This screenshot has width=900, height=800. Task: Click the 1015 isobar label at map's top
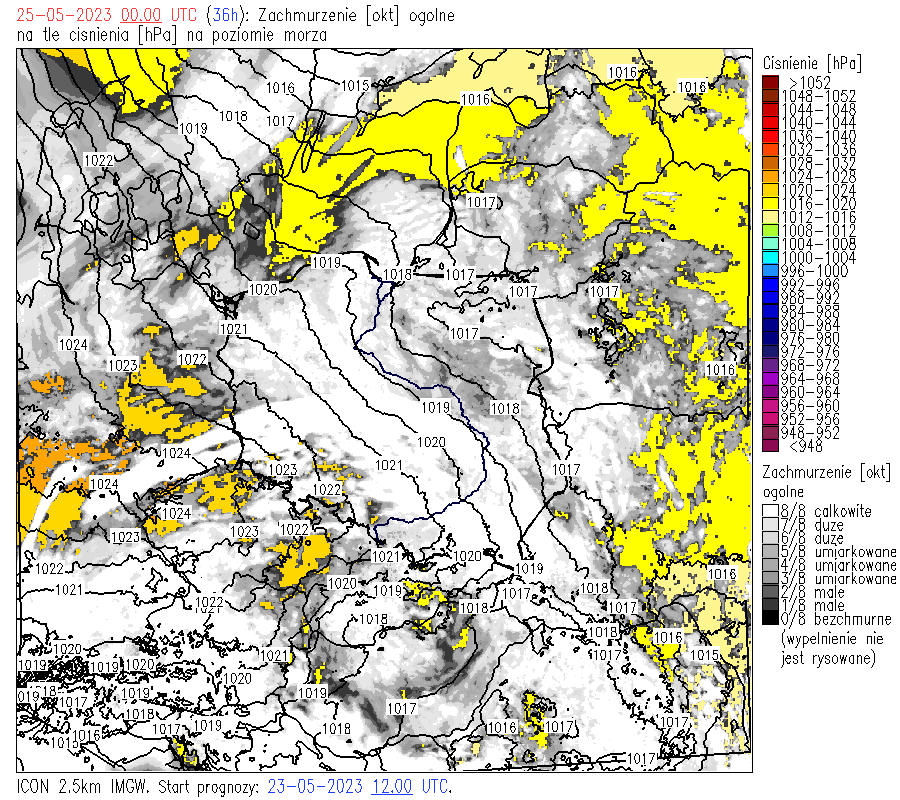pyautogui.click(x=356, y=86)
